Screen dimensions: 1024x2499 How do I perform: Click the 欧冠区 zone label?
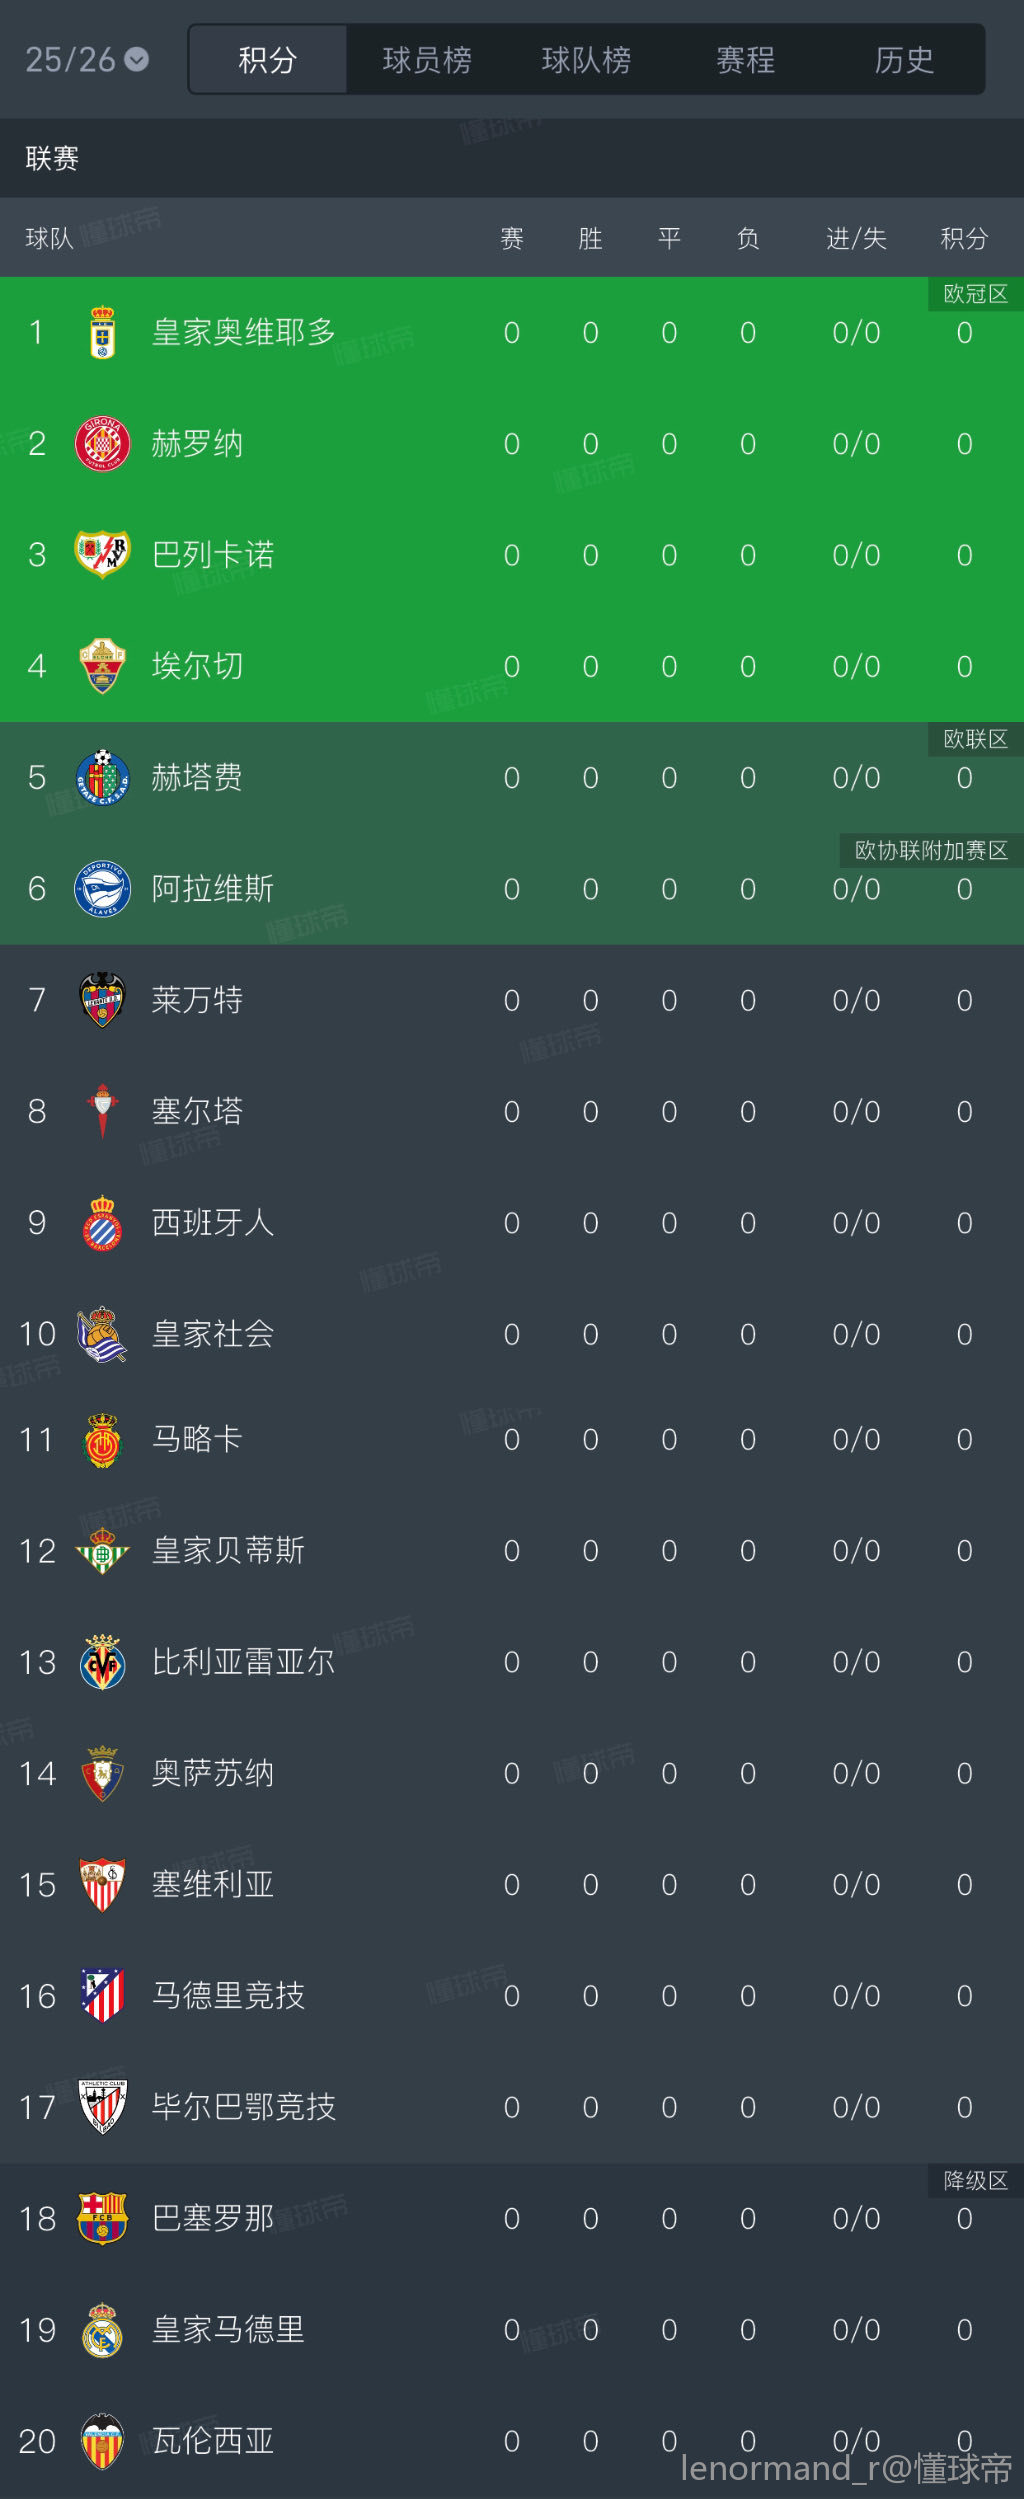click(976, 294)
